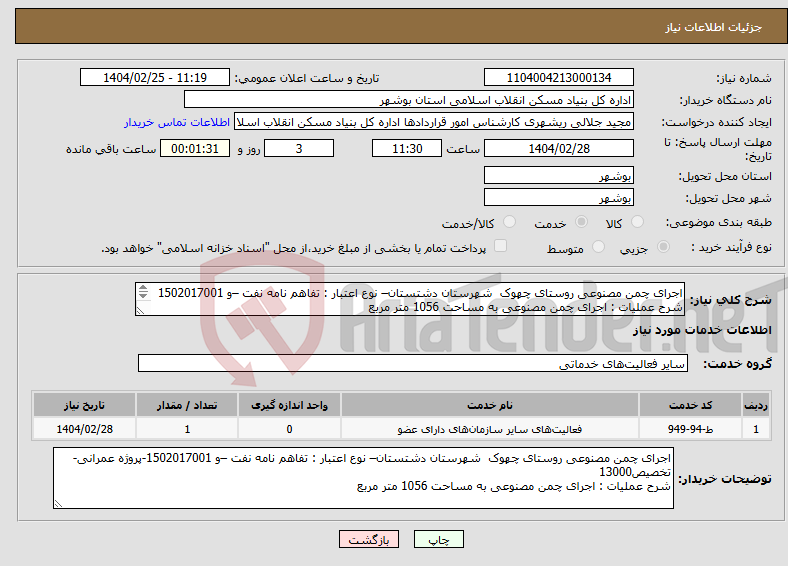Toggle the treasury documents payment checkbox
Screen dimensions: 788x566
point(500,246)
